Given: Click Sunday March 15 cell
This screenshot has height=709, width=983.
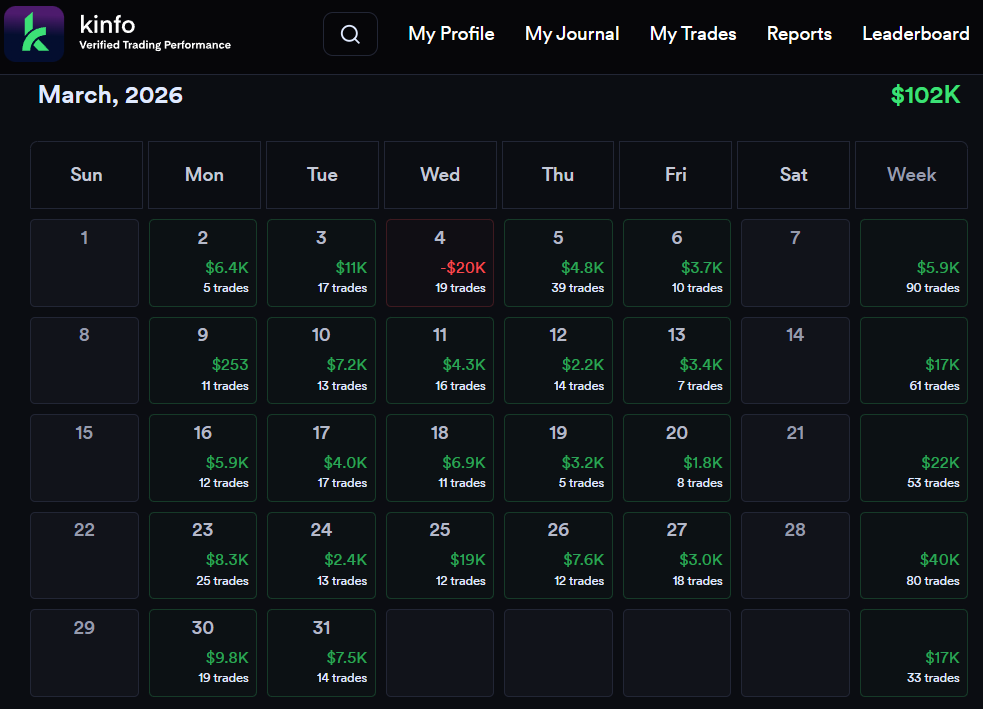Looking at the screenshot, I should pos(85,458).
